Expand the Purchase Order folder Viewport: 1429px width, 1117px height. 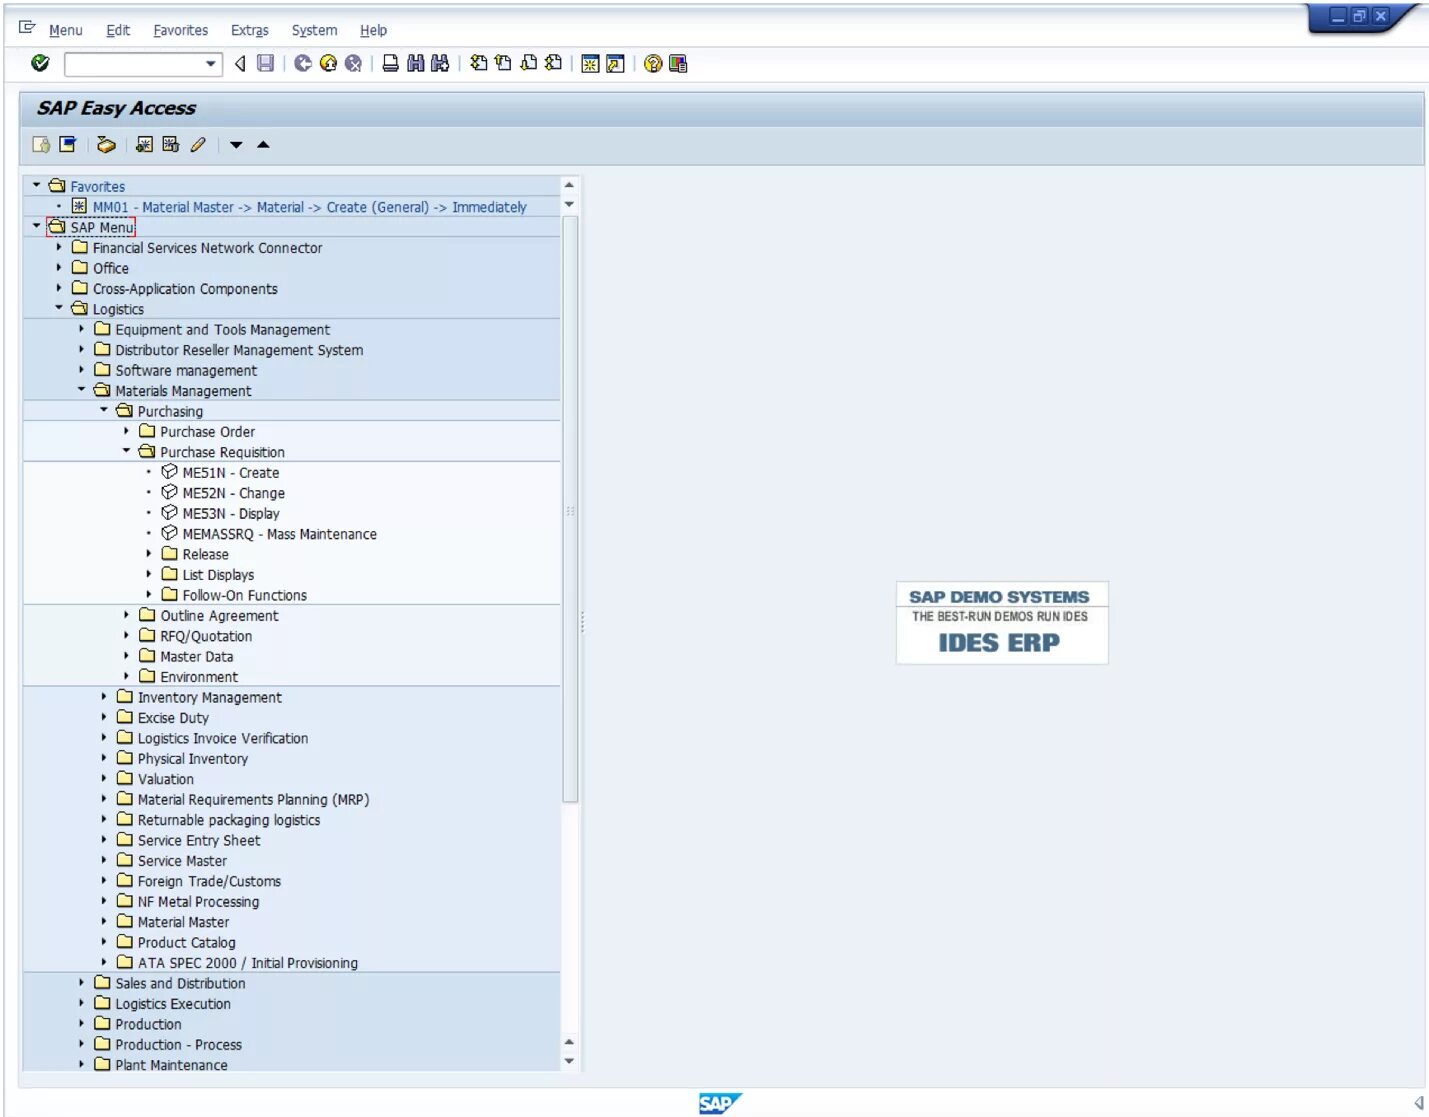coord(127,431)
